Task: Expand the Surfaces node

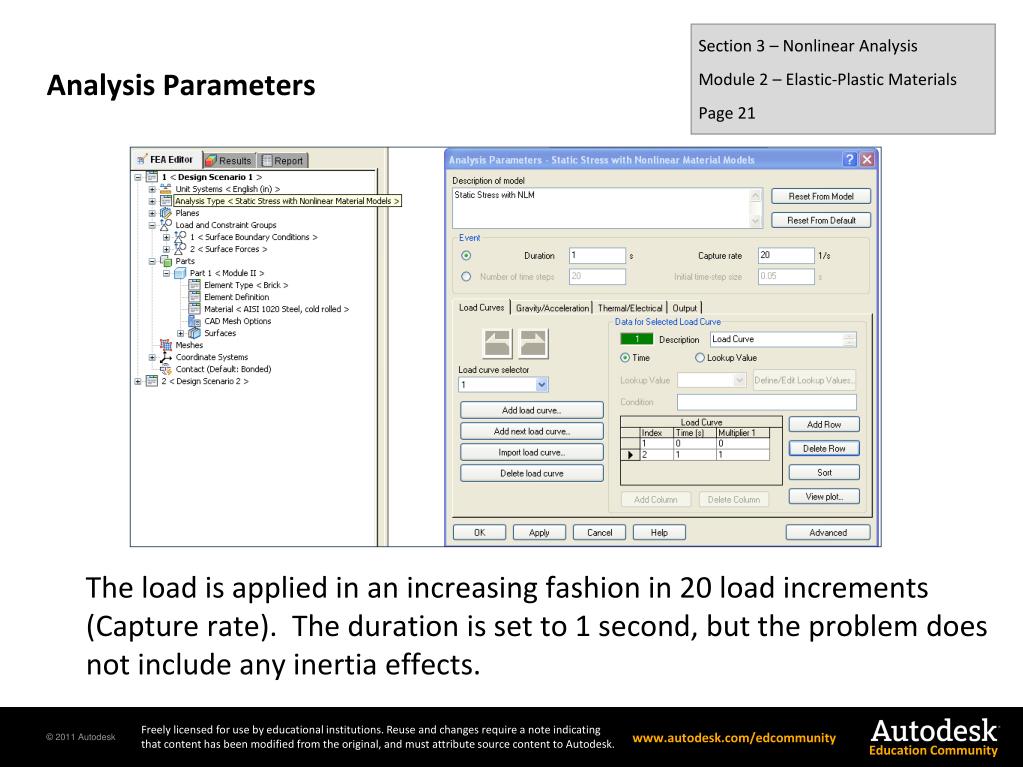Action: (181, 333)
